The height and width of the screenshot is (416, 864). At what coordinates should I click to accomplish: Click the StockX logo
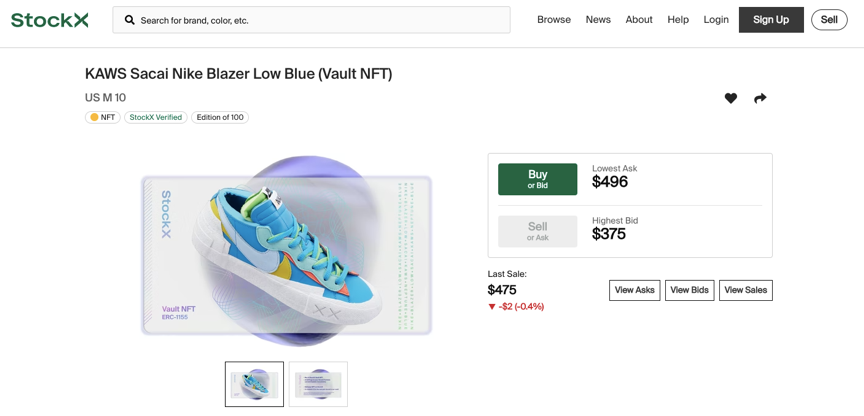[50, 20]
